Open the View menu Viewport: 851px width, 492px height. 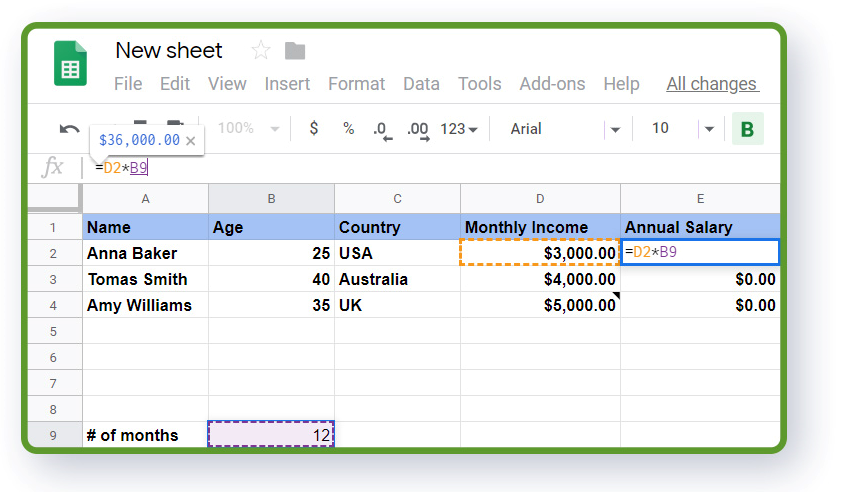pos(227,84)
